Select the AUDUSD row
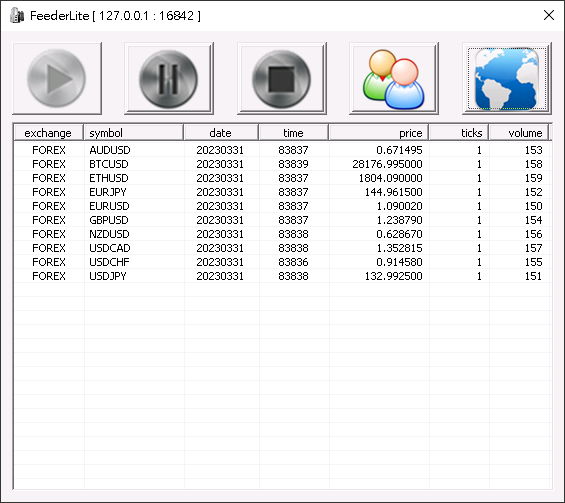The width and height of the screenshot is (565, 503). (x=282, y=150)
